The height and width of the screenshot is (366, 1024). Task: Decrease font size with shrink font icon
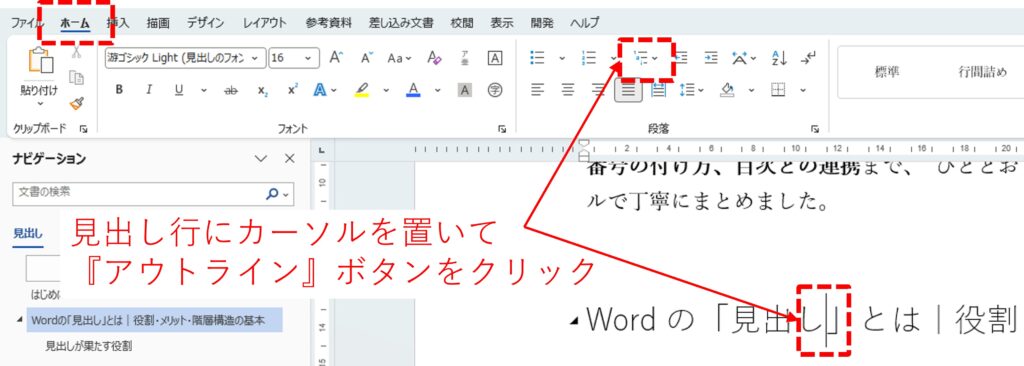coord(366,58)
